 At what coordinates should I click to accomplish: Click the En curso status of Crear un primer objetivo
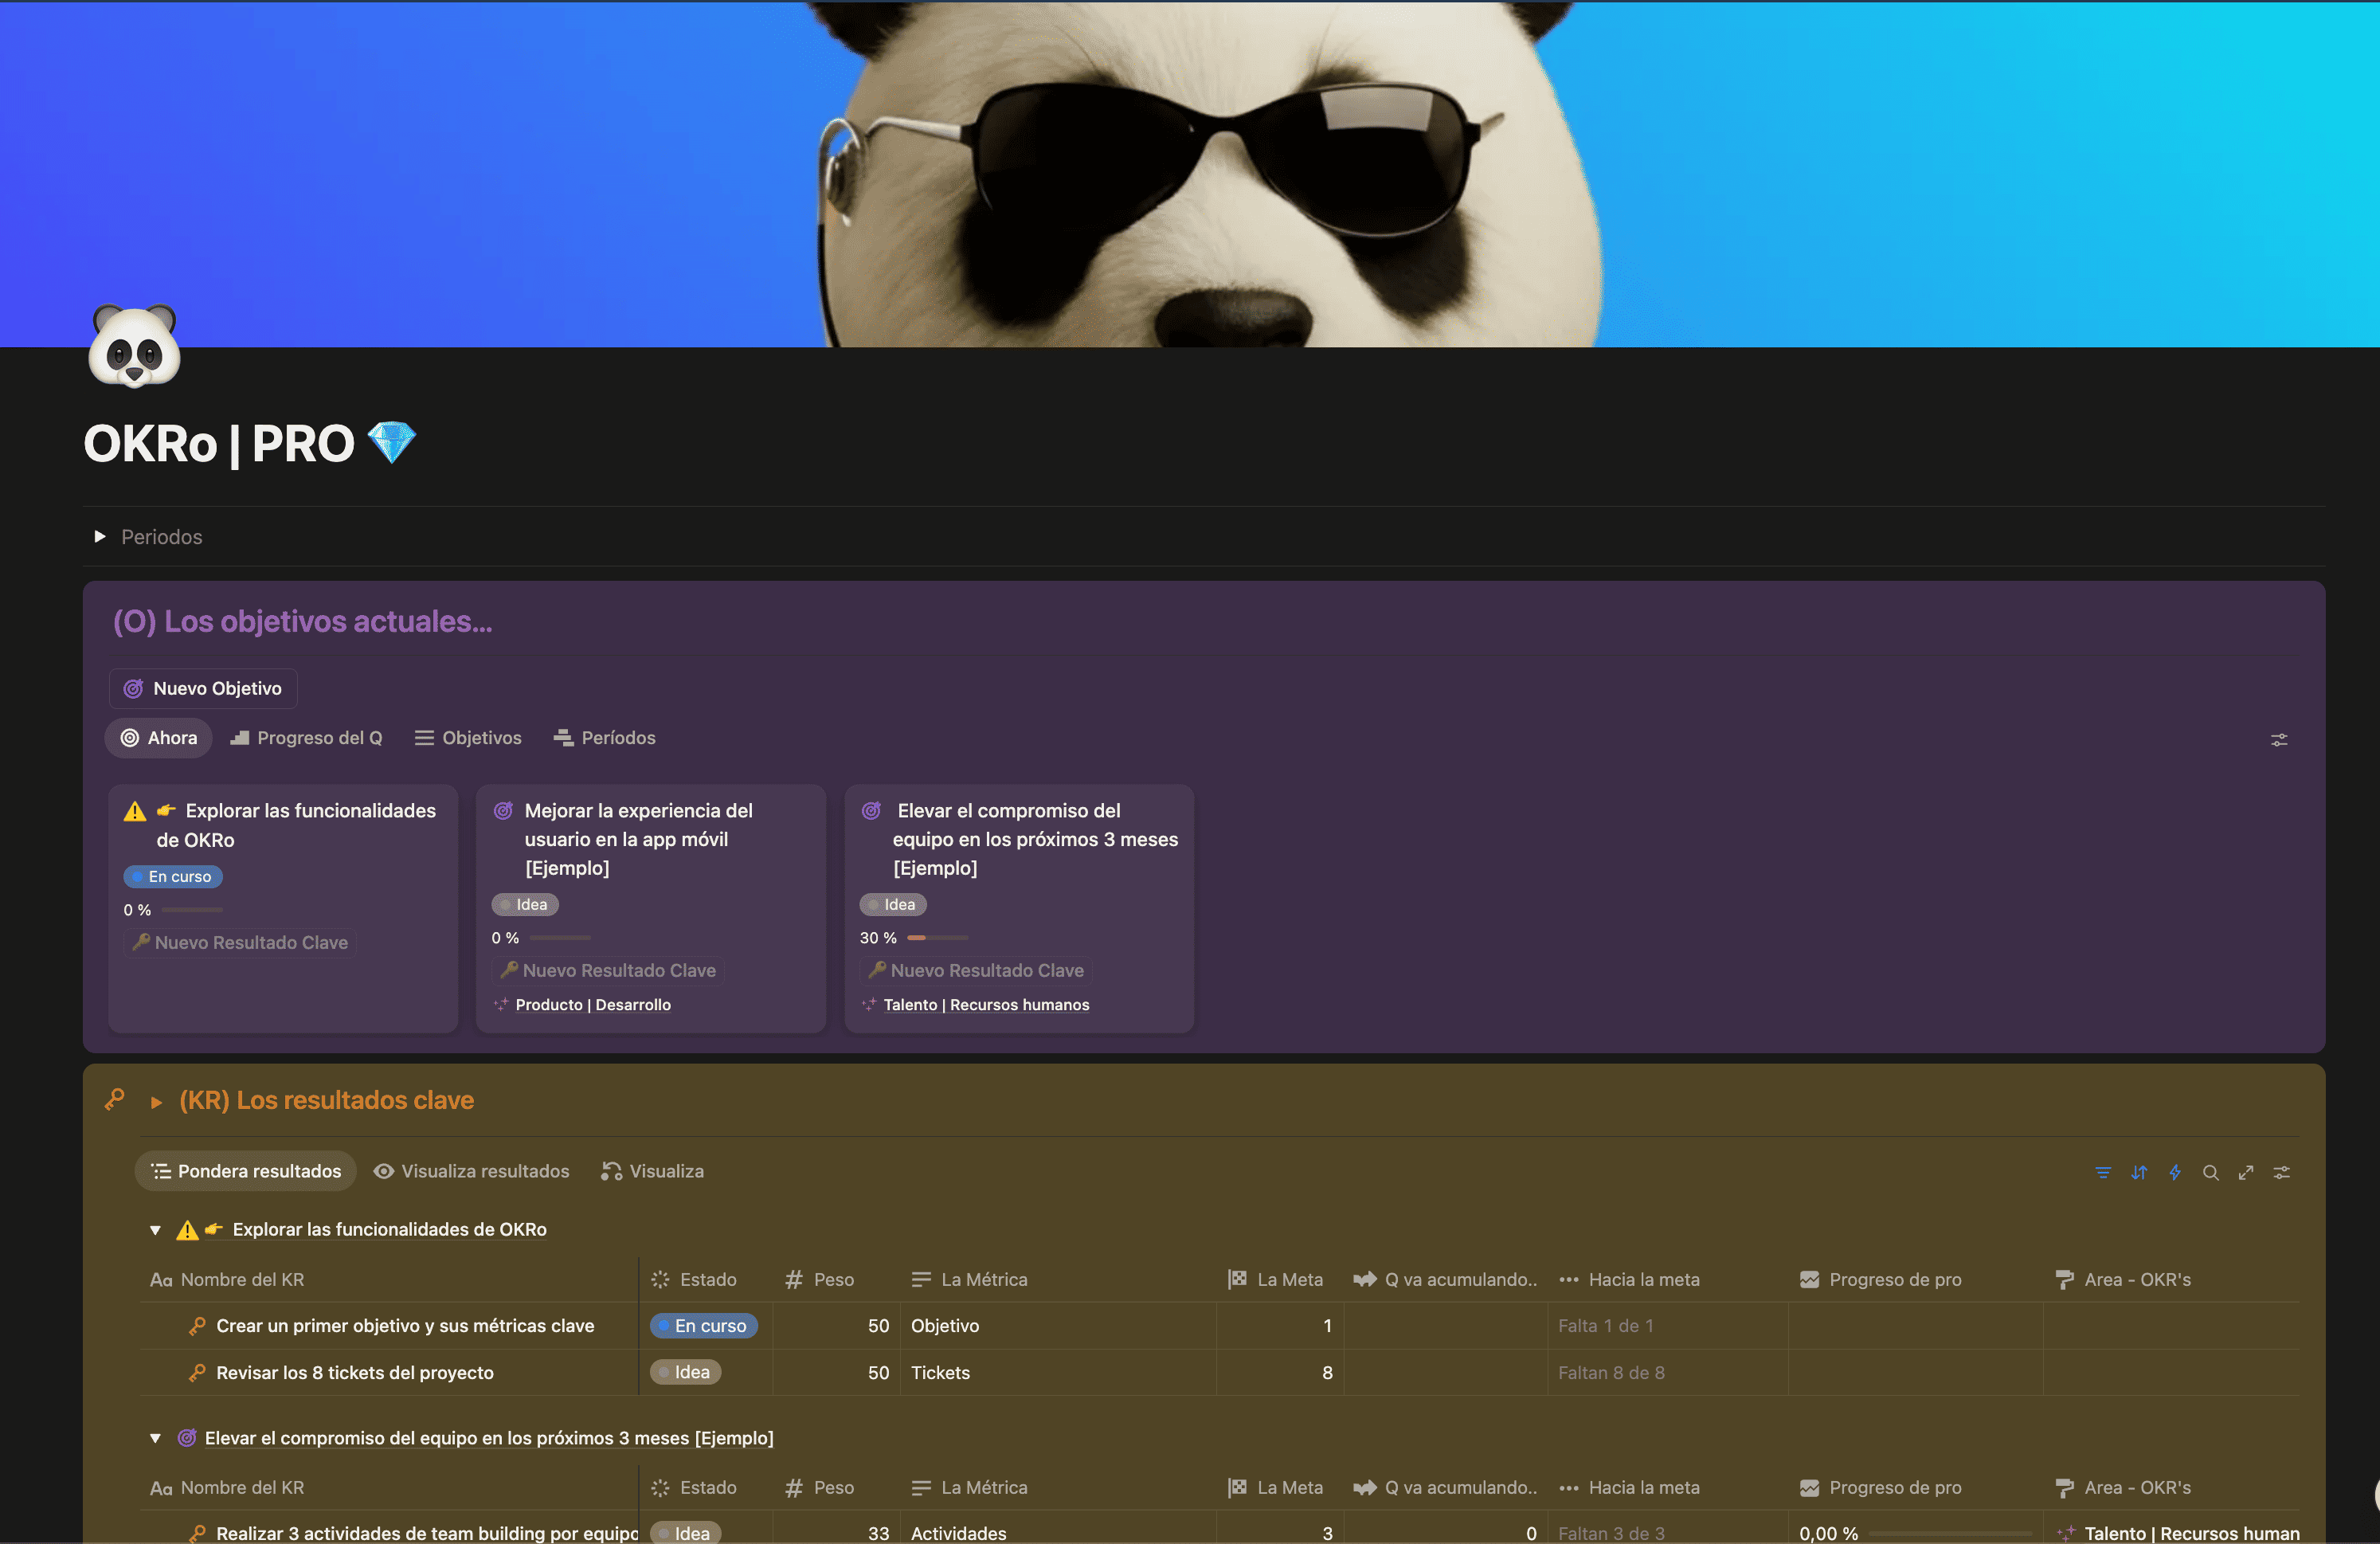click(x=703, y=1326)
